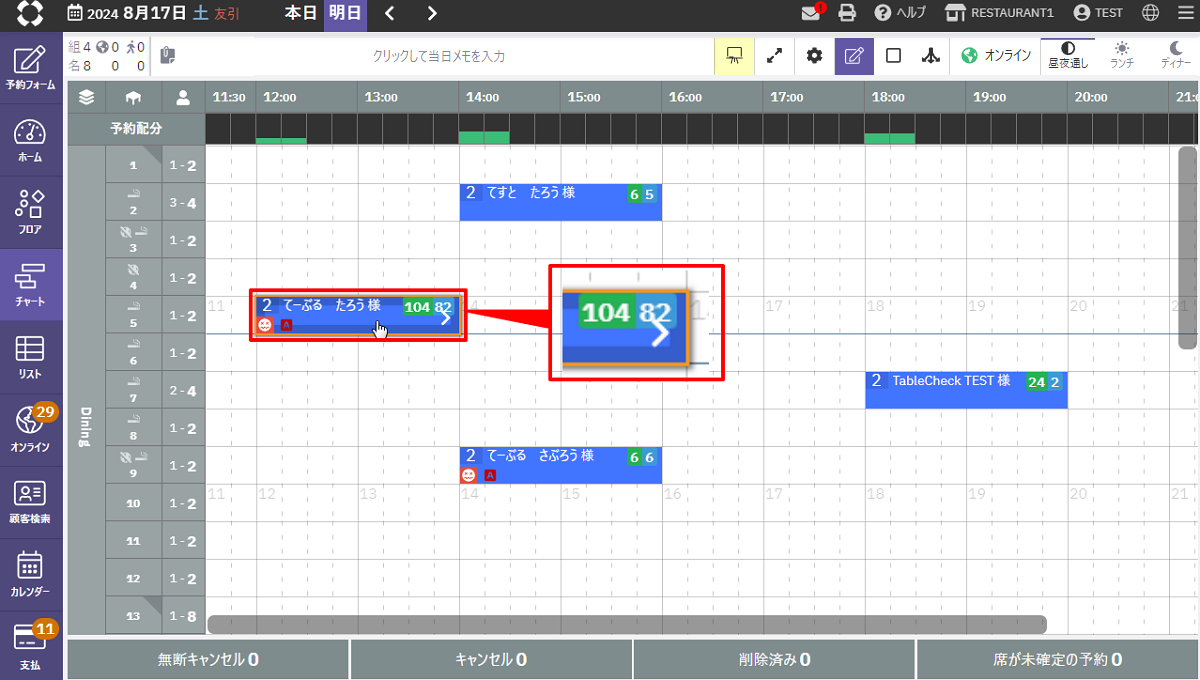Click the layers stack icon in chart header
This screenshot has height=680, width=1200.
(87, 97)
